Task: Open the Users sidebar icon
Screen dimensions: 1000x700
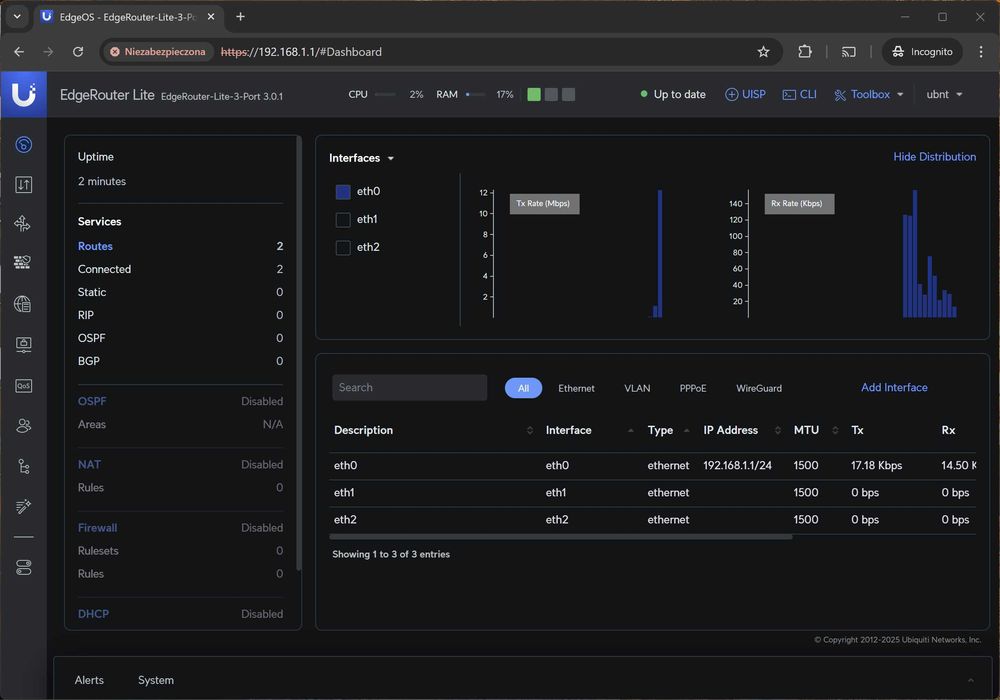Action: point(23,426)
